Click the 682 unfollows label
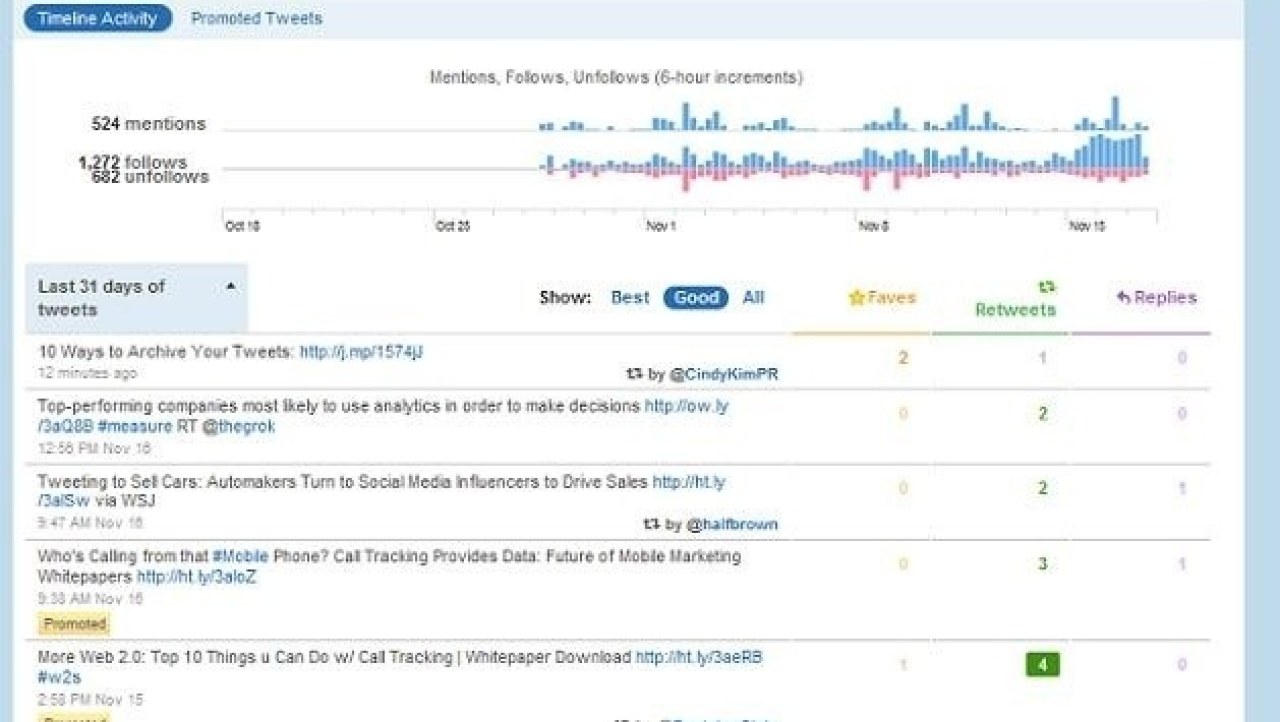Image resolution: width=1280 pixels, height=722 pixels. [150, 177]
